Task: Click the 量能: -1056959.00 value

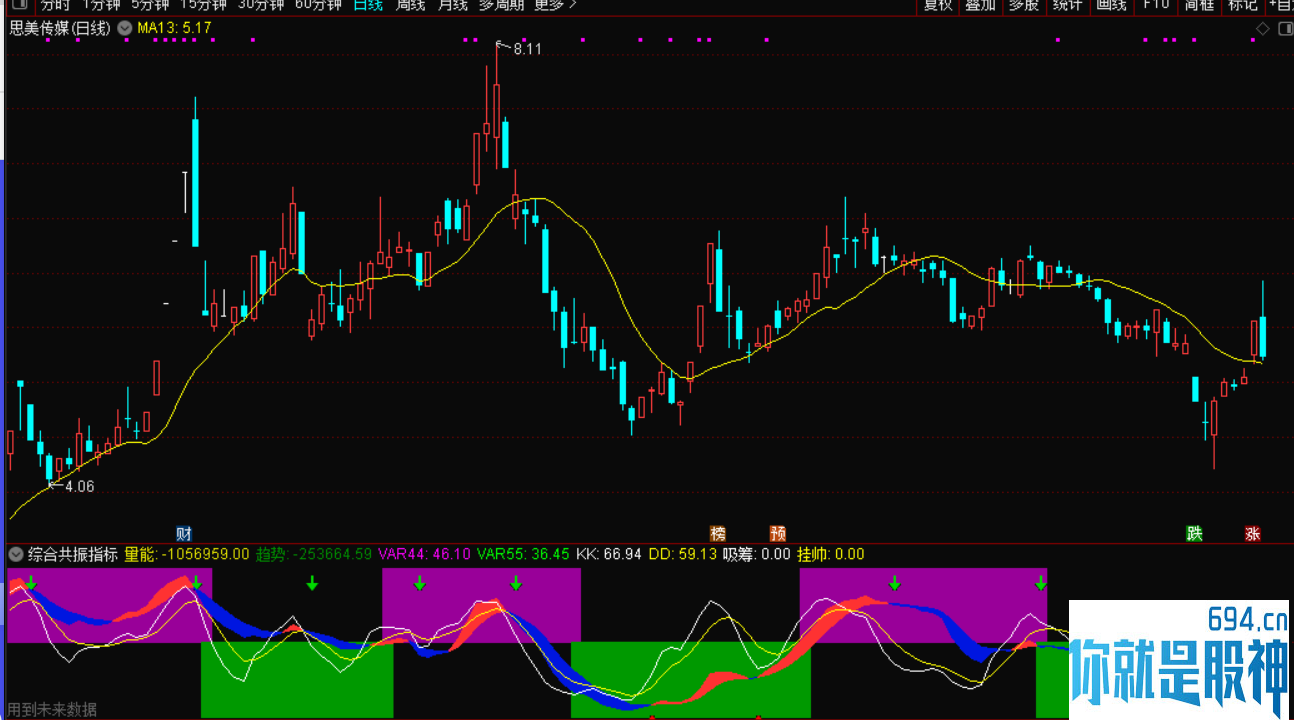Action: 186,554
